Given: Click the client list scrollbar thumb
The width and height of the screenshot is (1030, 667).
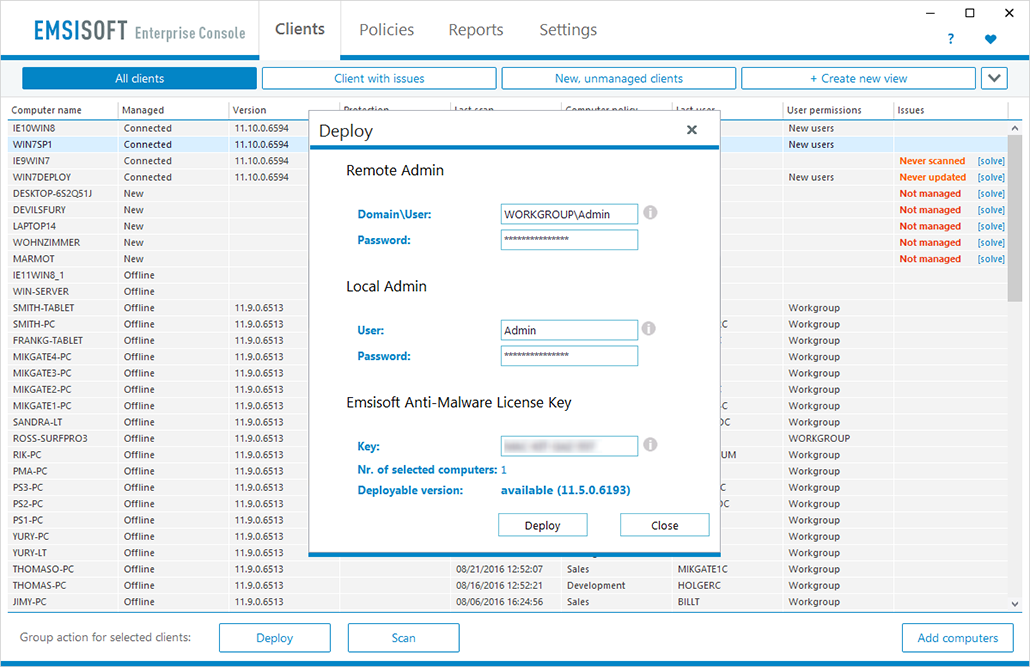Looking at the screenshot, I should coord(1015,218).
